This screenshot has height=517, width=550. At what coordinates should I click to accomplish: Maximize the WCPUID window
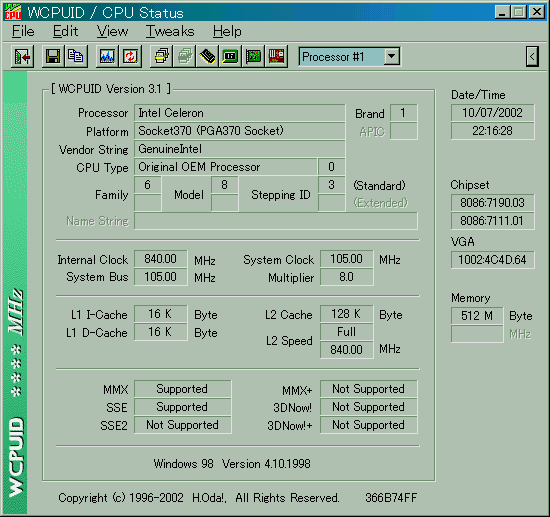tap(519, 12)
